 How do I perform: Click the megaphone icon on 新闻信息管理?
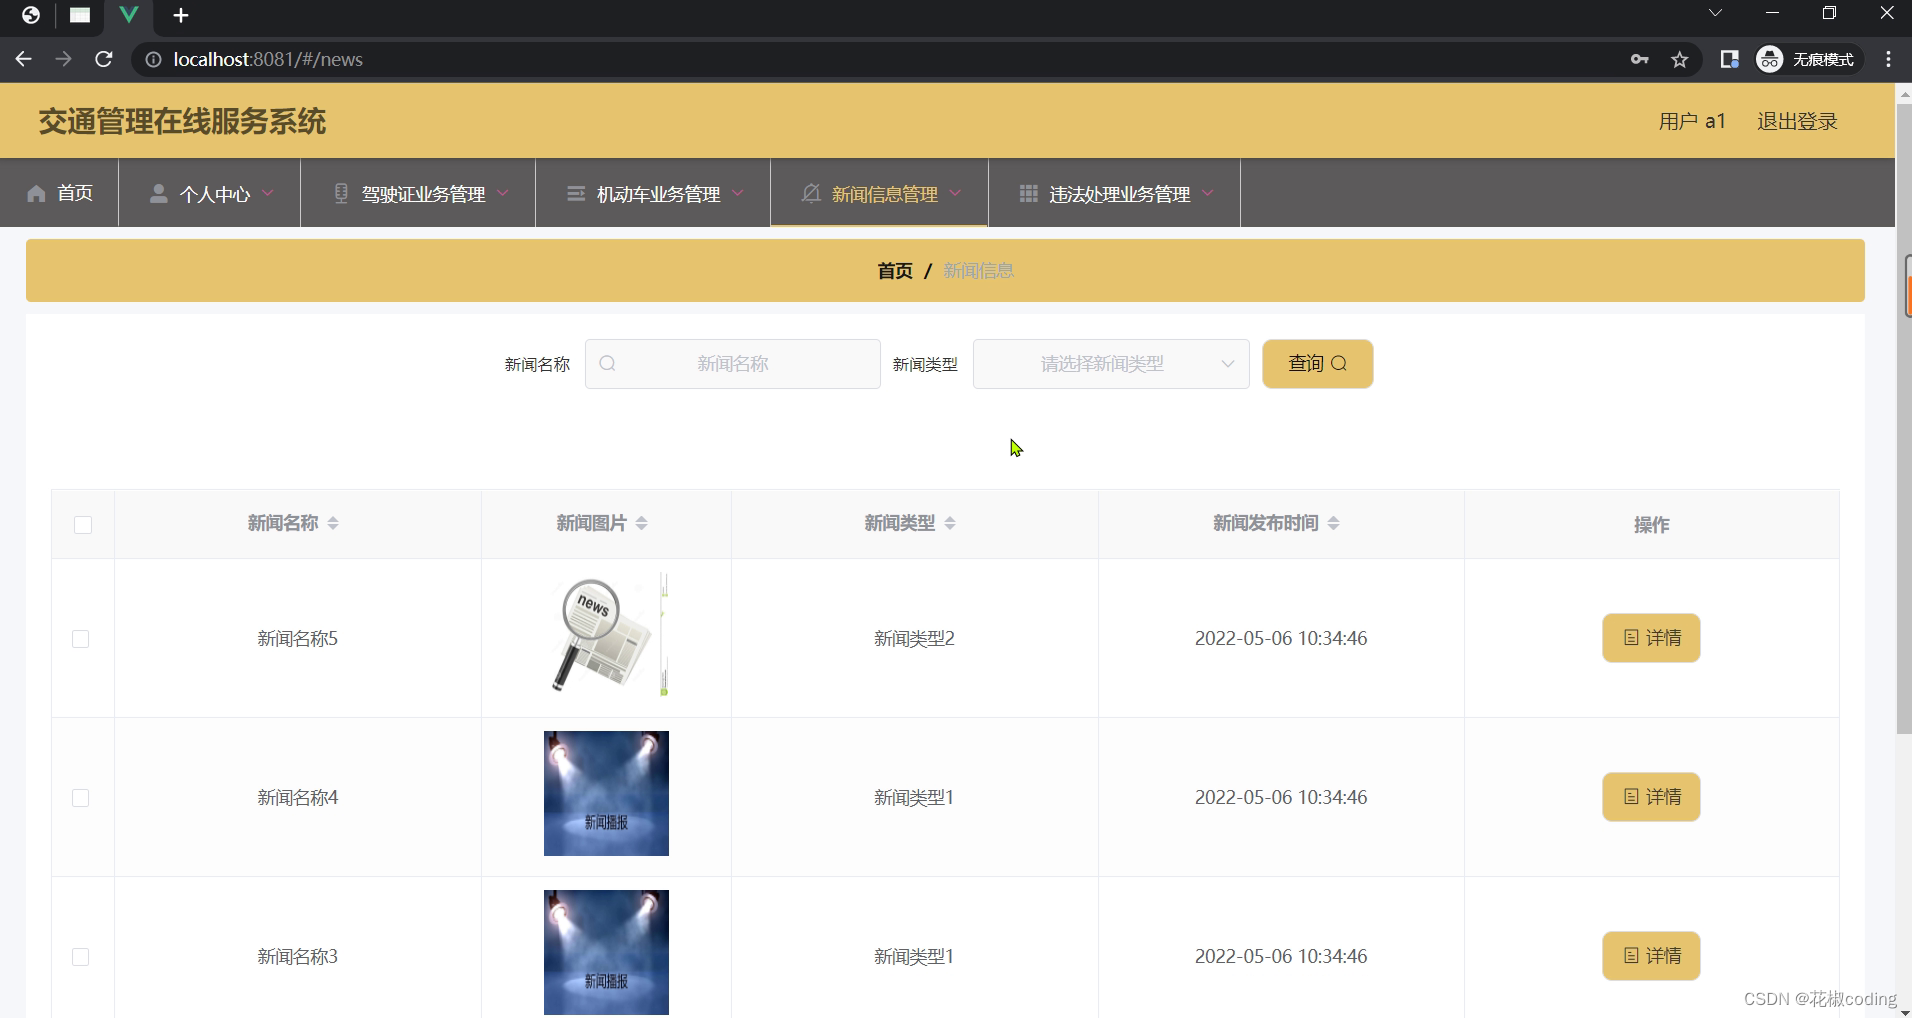pyautogui.click(x=810, y=193)
